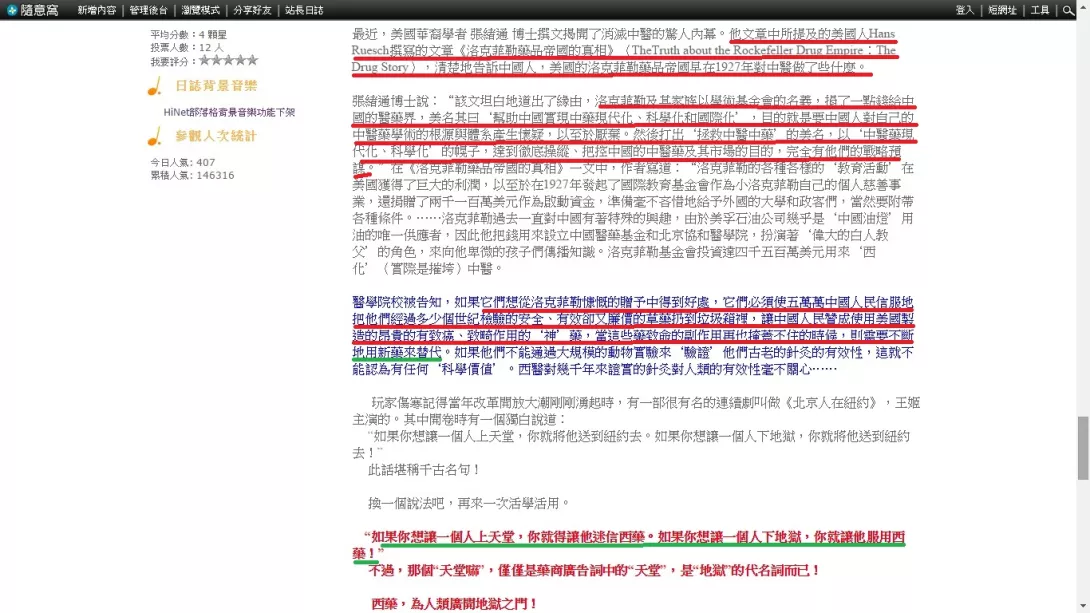Give a one-star rating
Viewport: 1090px width, 613px height.
click(x=204, y=60)
